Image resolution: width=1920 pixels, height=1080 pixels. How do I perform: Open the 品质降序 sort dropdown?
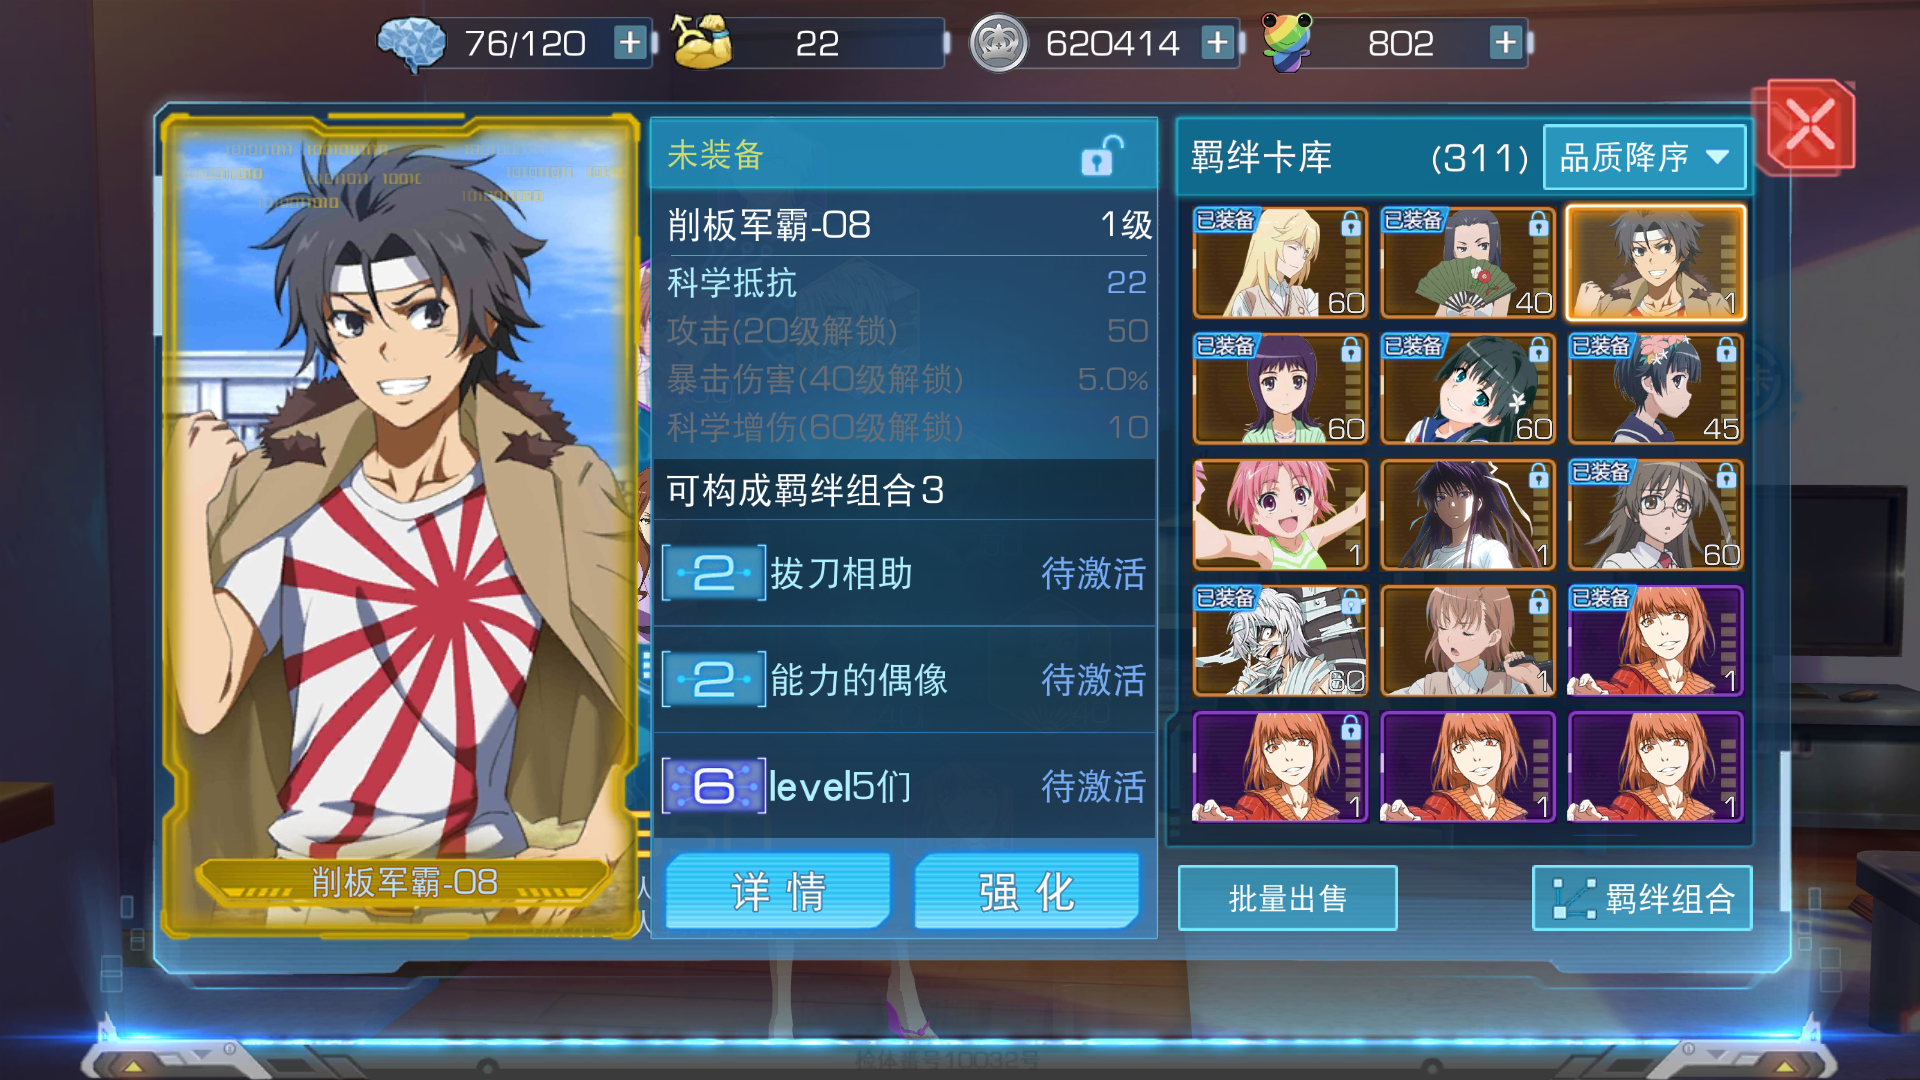[x=1645, y=157]
